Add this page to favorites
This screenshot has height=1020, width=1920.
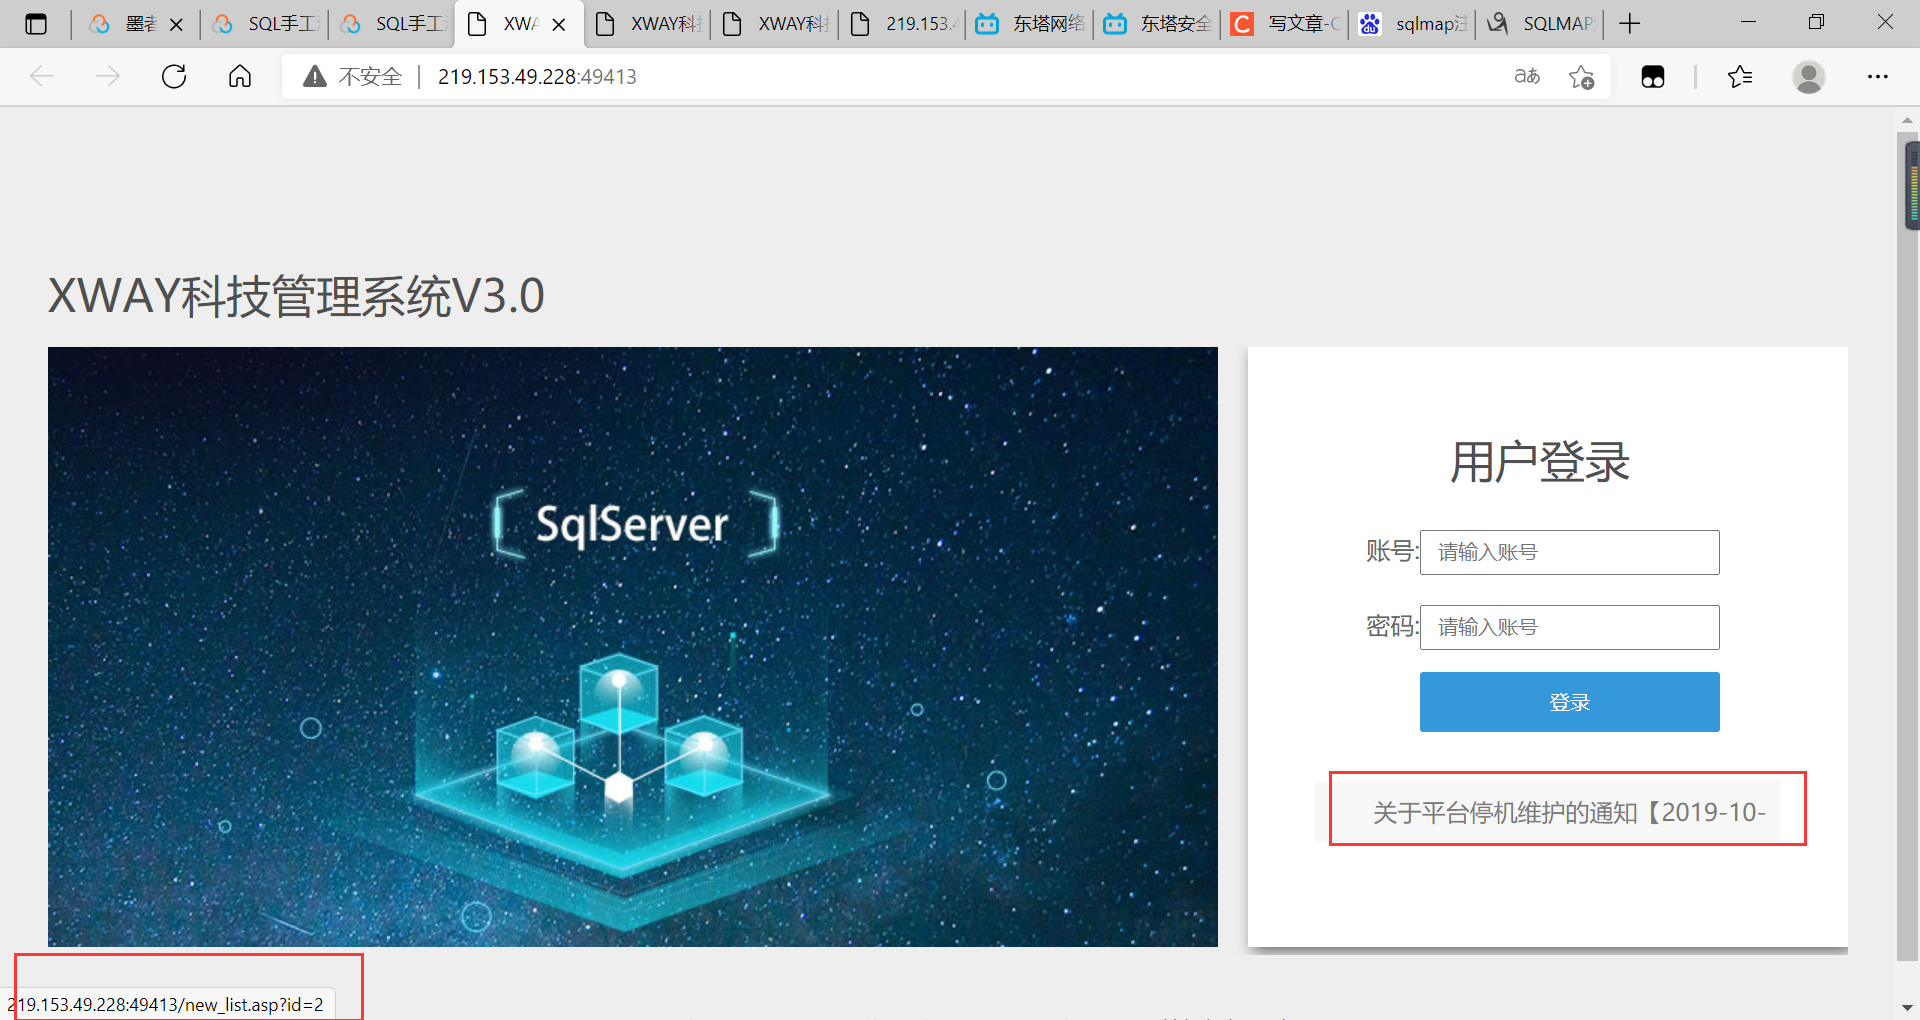[x=1581, y=76]
